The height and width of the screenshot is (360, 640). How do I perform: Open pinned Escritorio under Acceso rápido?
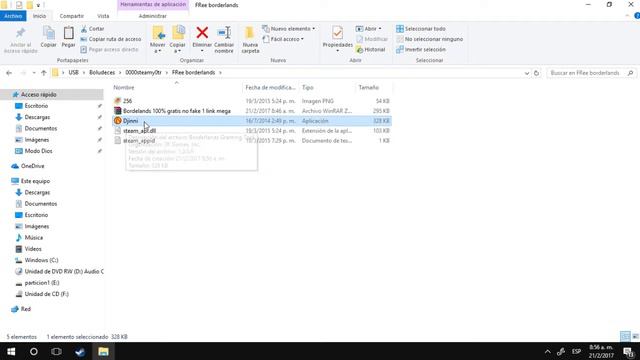(x=36, y=106)
